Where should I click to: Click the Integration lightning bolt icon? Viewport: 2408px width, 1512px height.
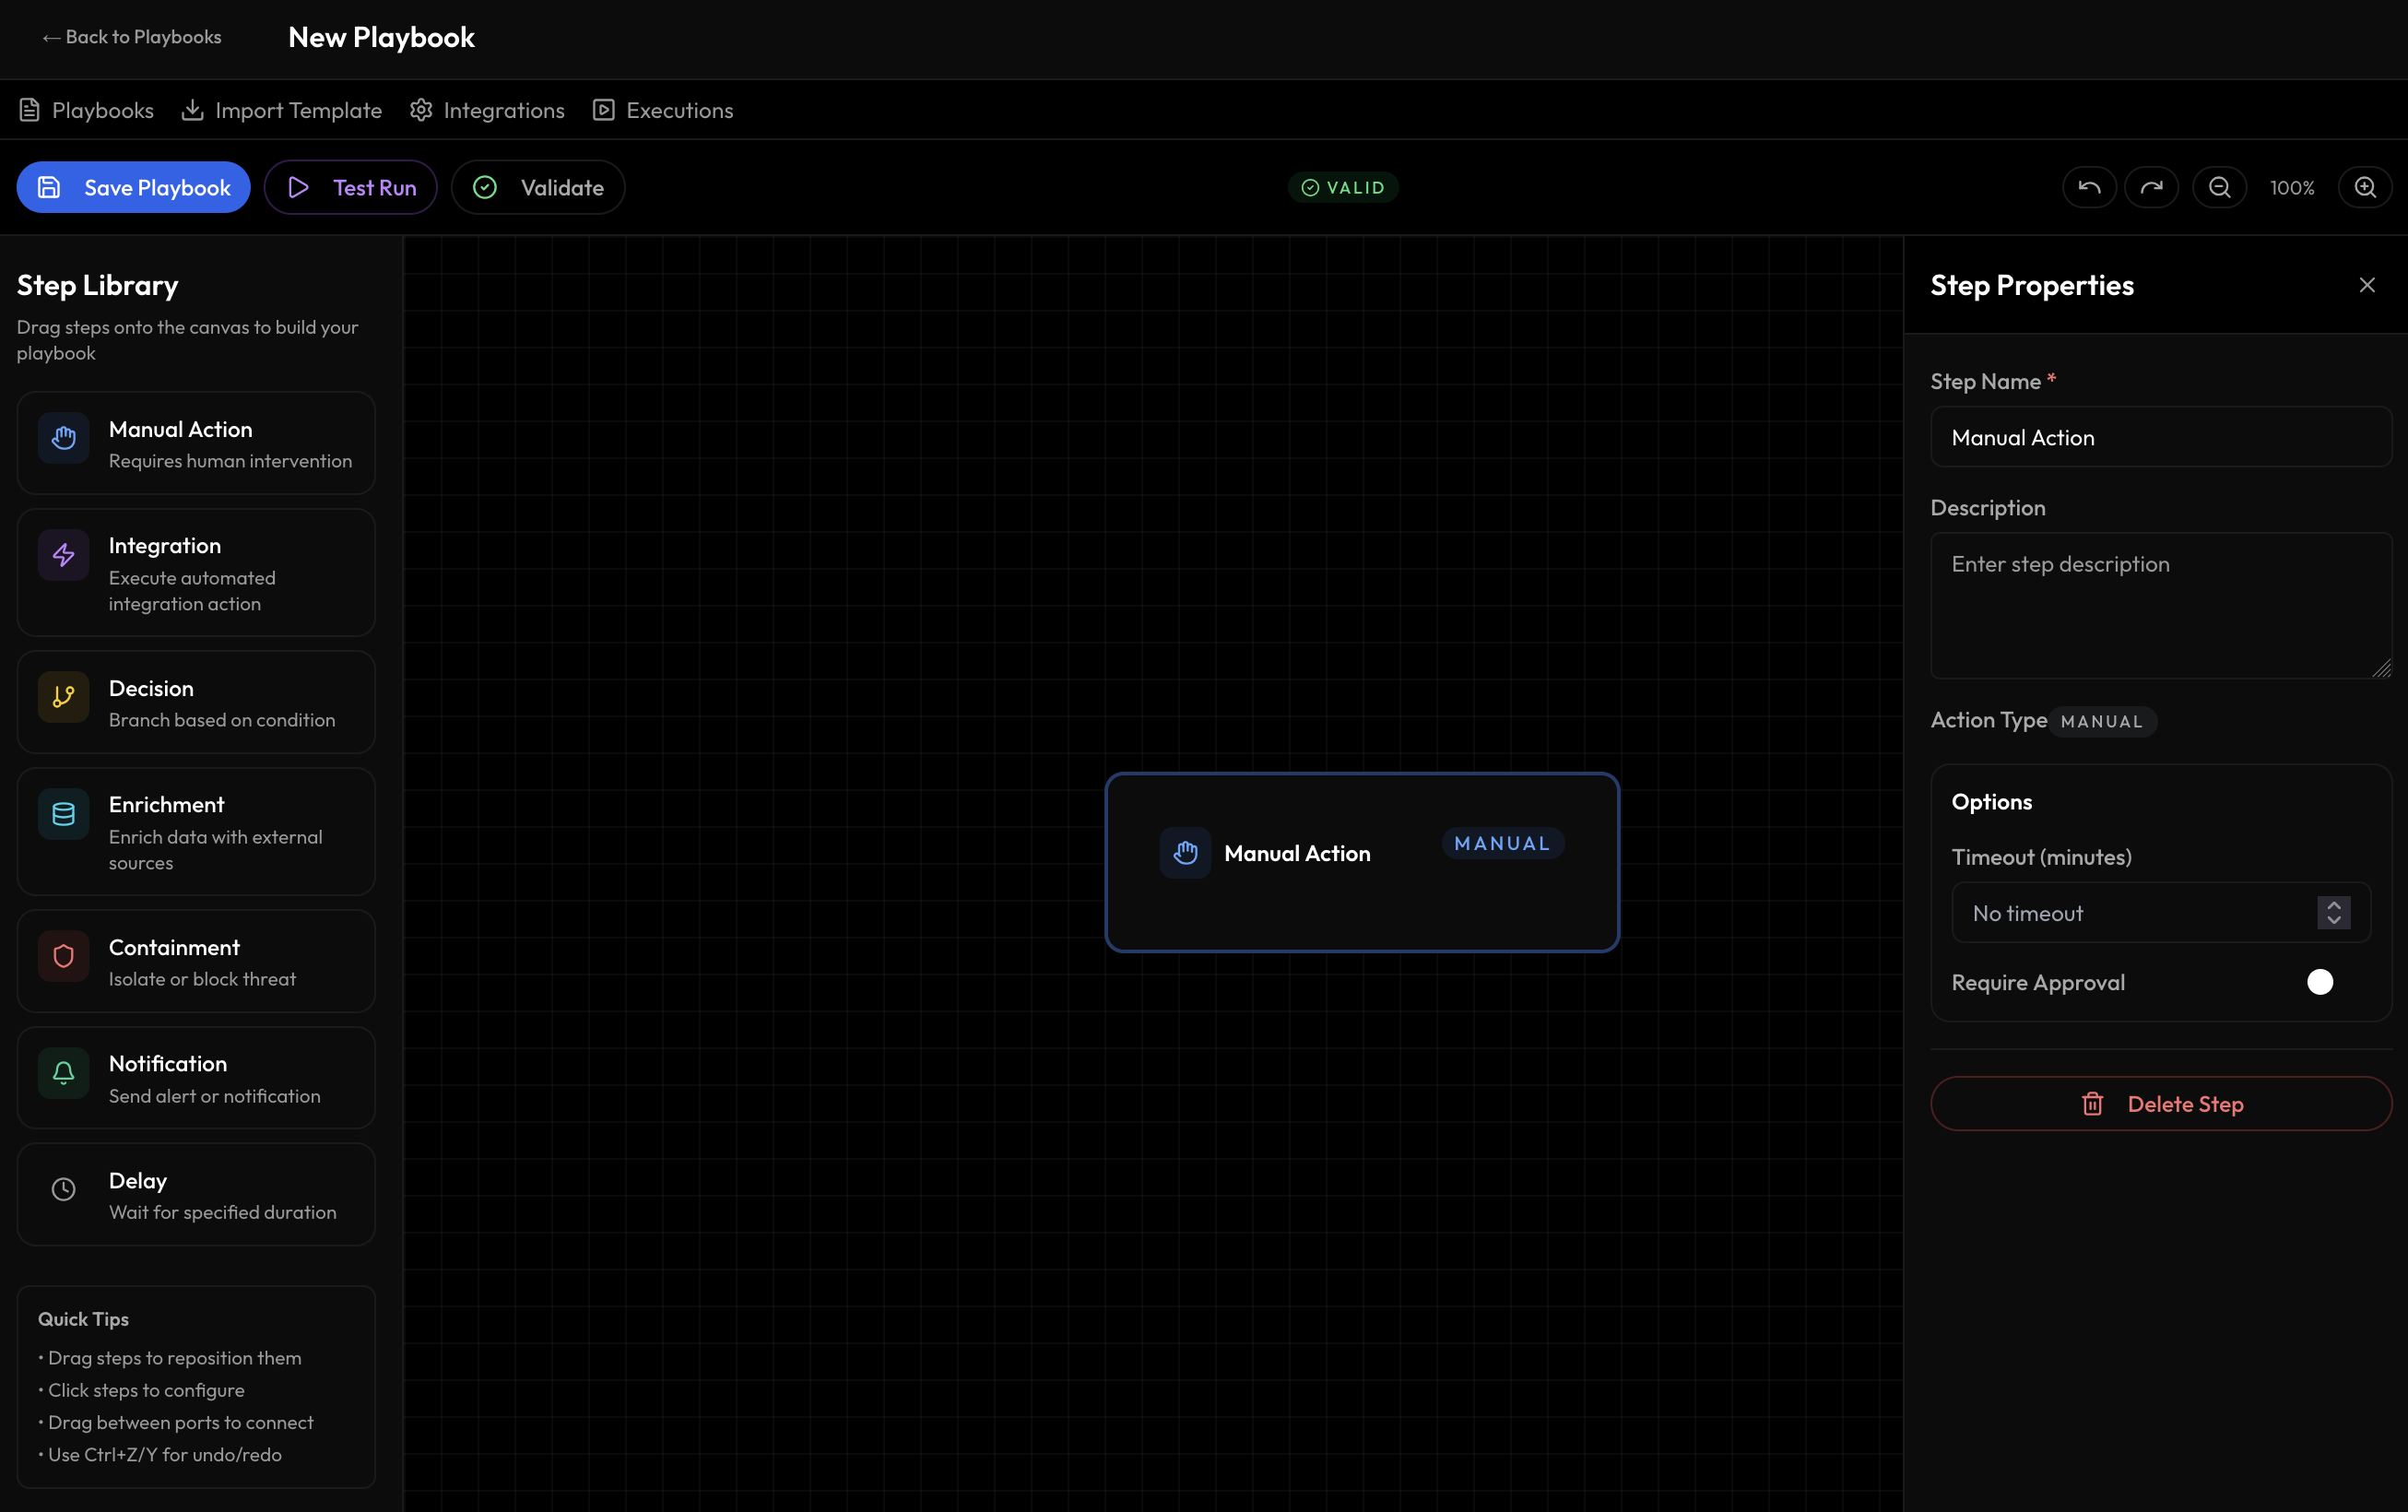[63, 555]
